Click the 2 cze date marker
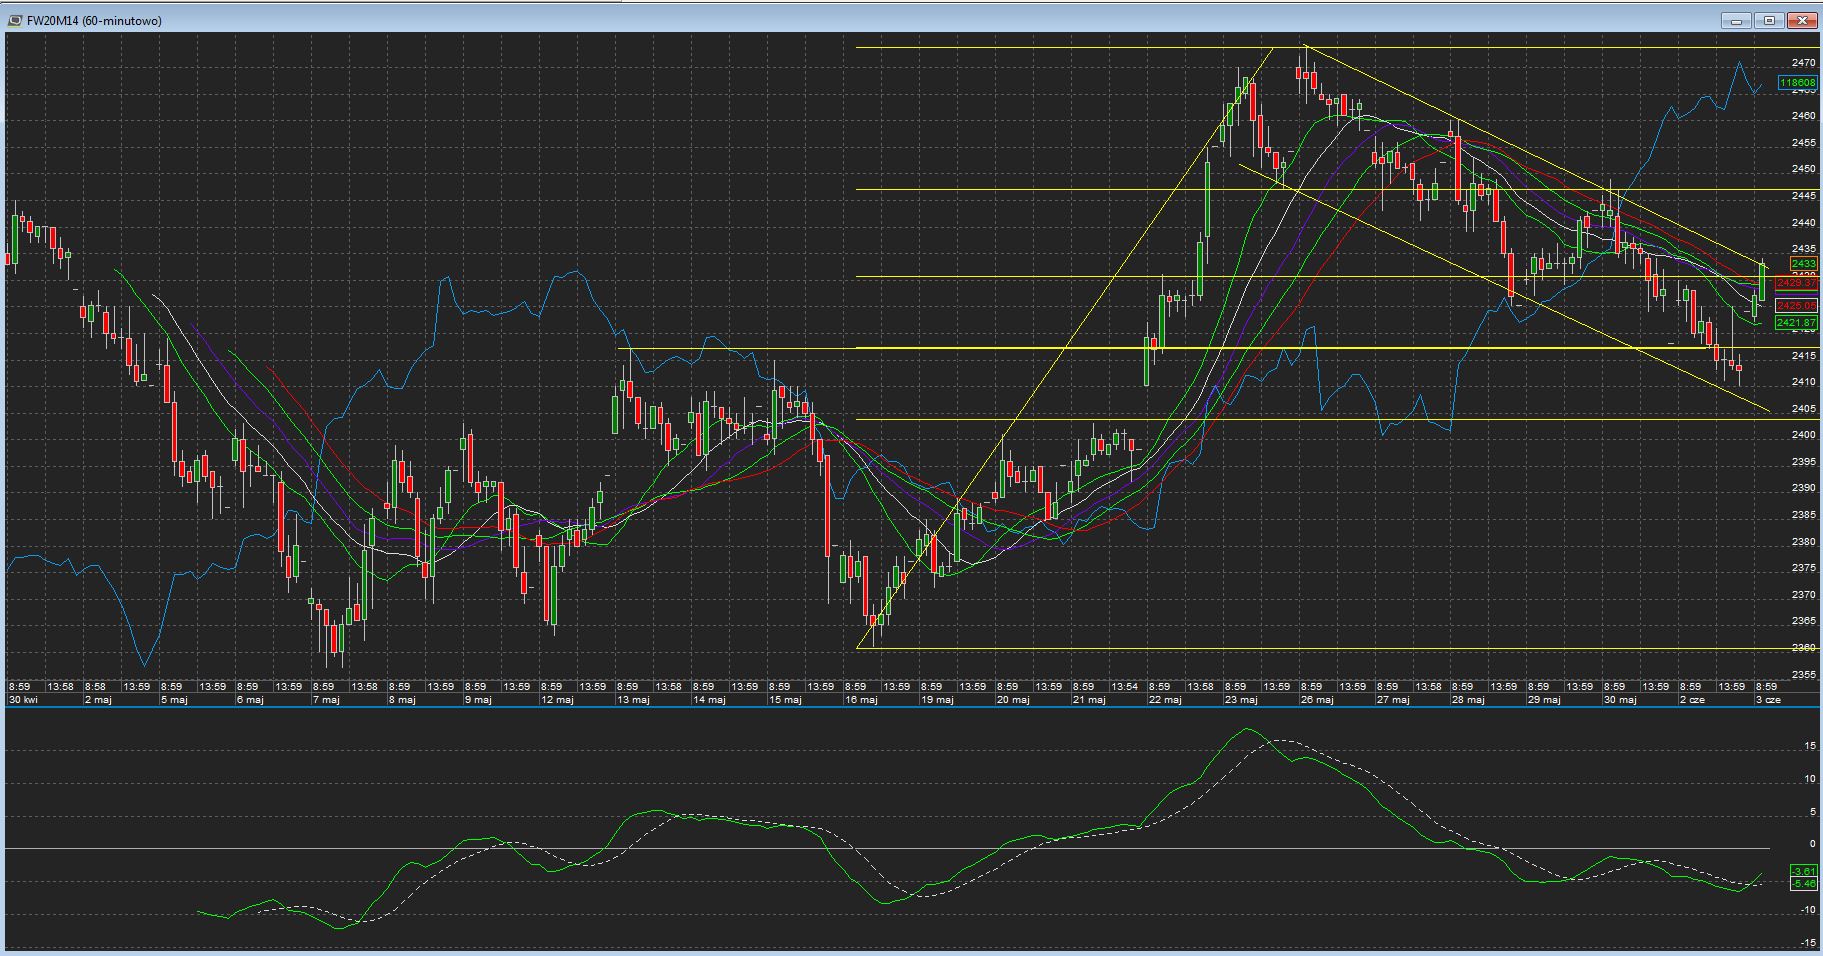1823x956 pixels. [x=1692, y=700]
